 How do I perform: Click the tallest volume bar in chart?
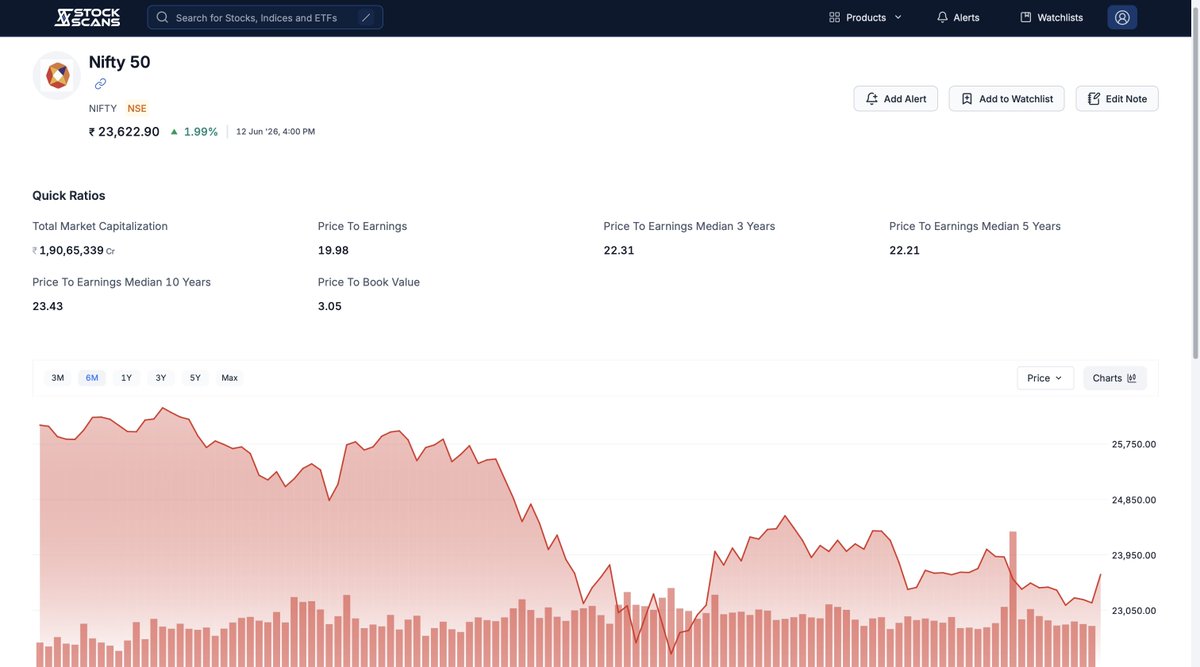pyautogui.click(x=1013, y=599)
